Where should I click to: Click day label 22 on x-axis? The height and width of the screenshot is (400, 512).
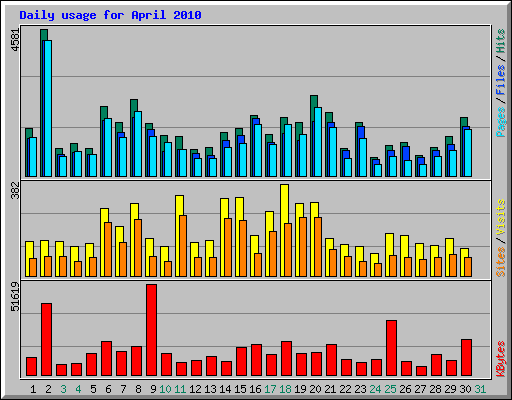(345, 389)
